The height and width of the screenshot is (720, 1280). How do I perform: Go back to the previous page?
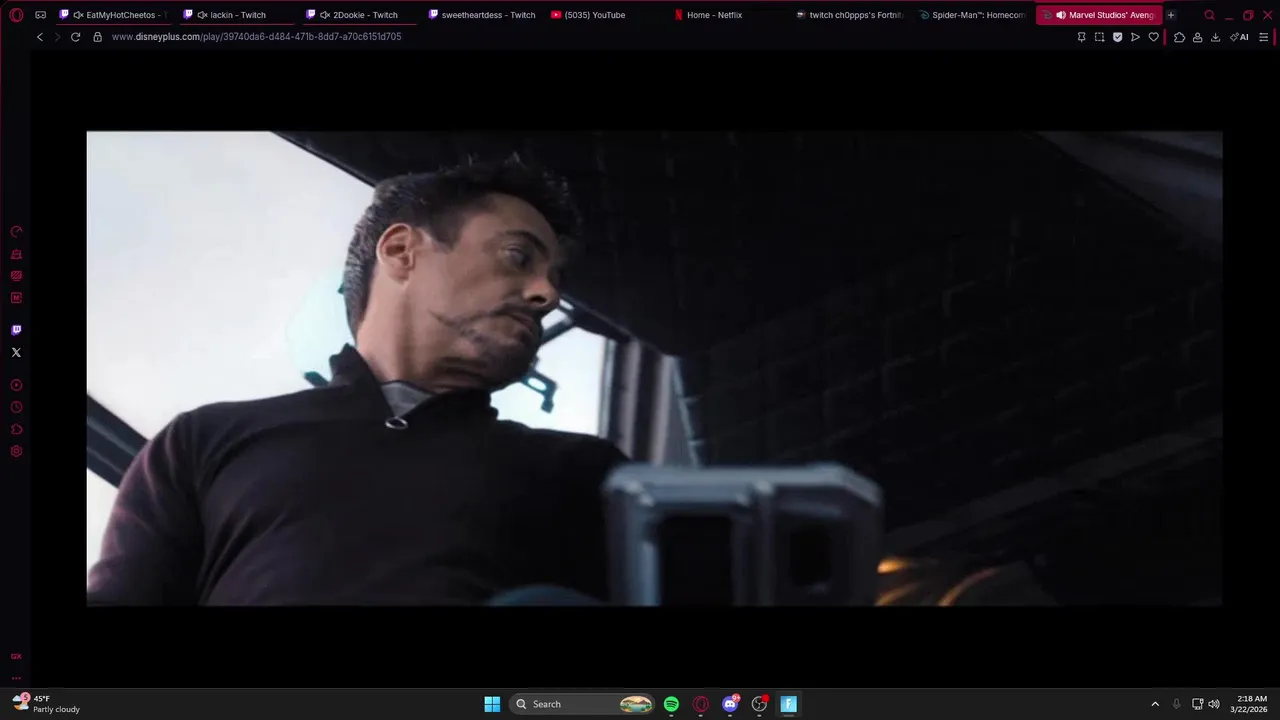tap(40, 37)
